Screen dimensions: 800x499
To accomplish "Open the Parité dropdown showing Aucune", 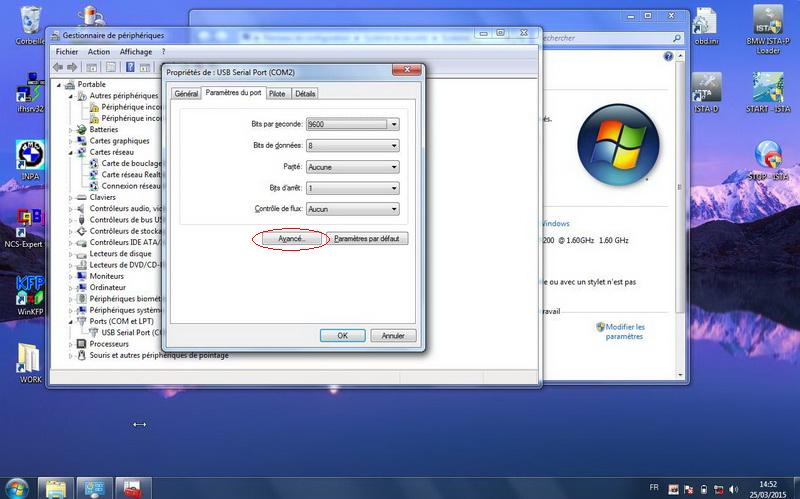I will pos(353,167).
